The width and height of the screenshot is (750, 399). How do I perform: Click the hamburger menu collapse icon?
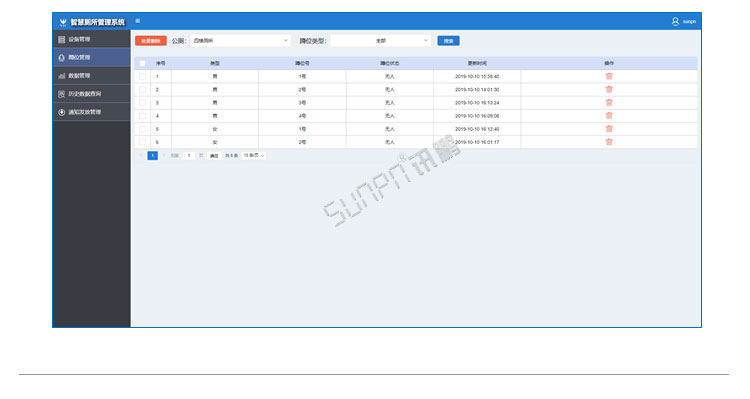click(138, 21)
